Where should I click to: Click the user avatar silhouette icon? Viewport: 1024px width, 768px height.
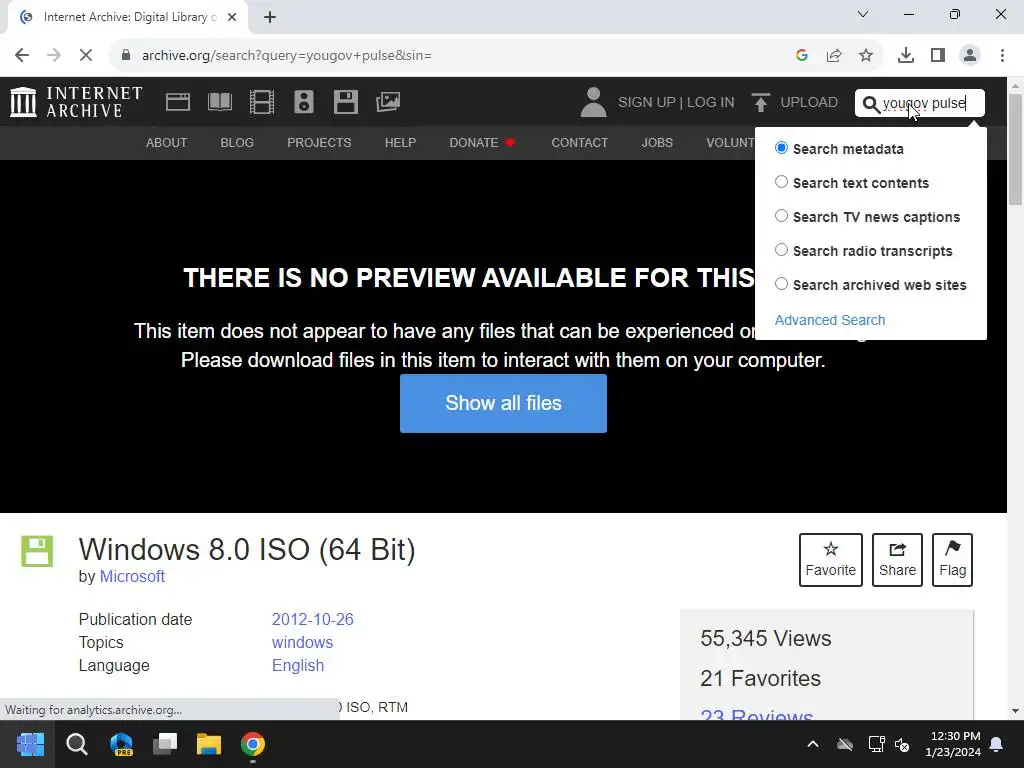pyautogui.click(x=593, y=103)
